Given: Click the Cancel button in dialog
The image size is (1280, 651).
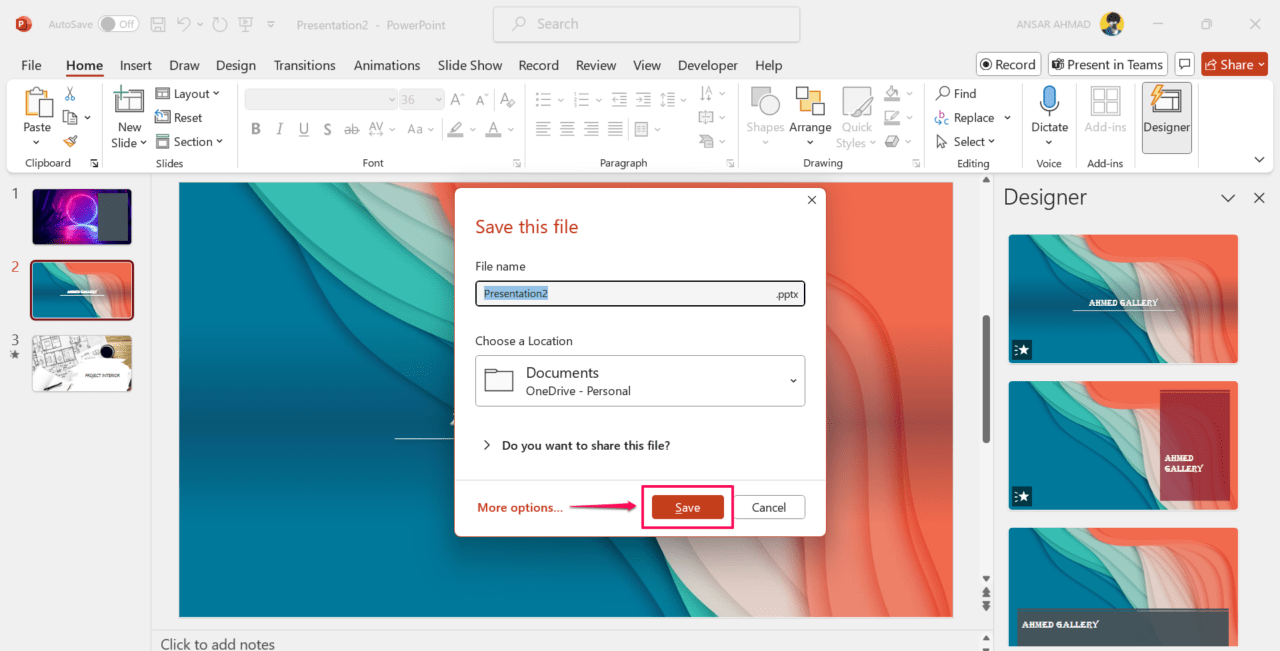Looking at the screenshot, I should click(x=768, y=508).
